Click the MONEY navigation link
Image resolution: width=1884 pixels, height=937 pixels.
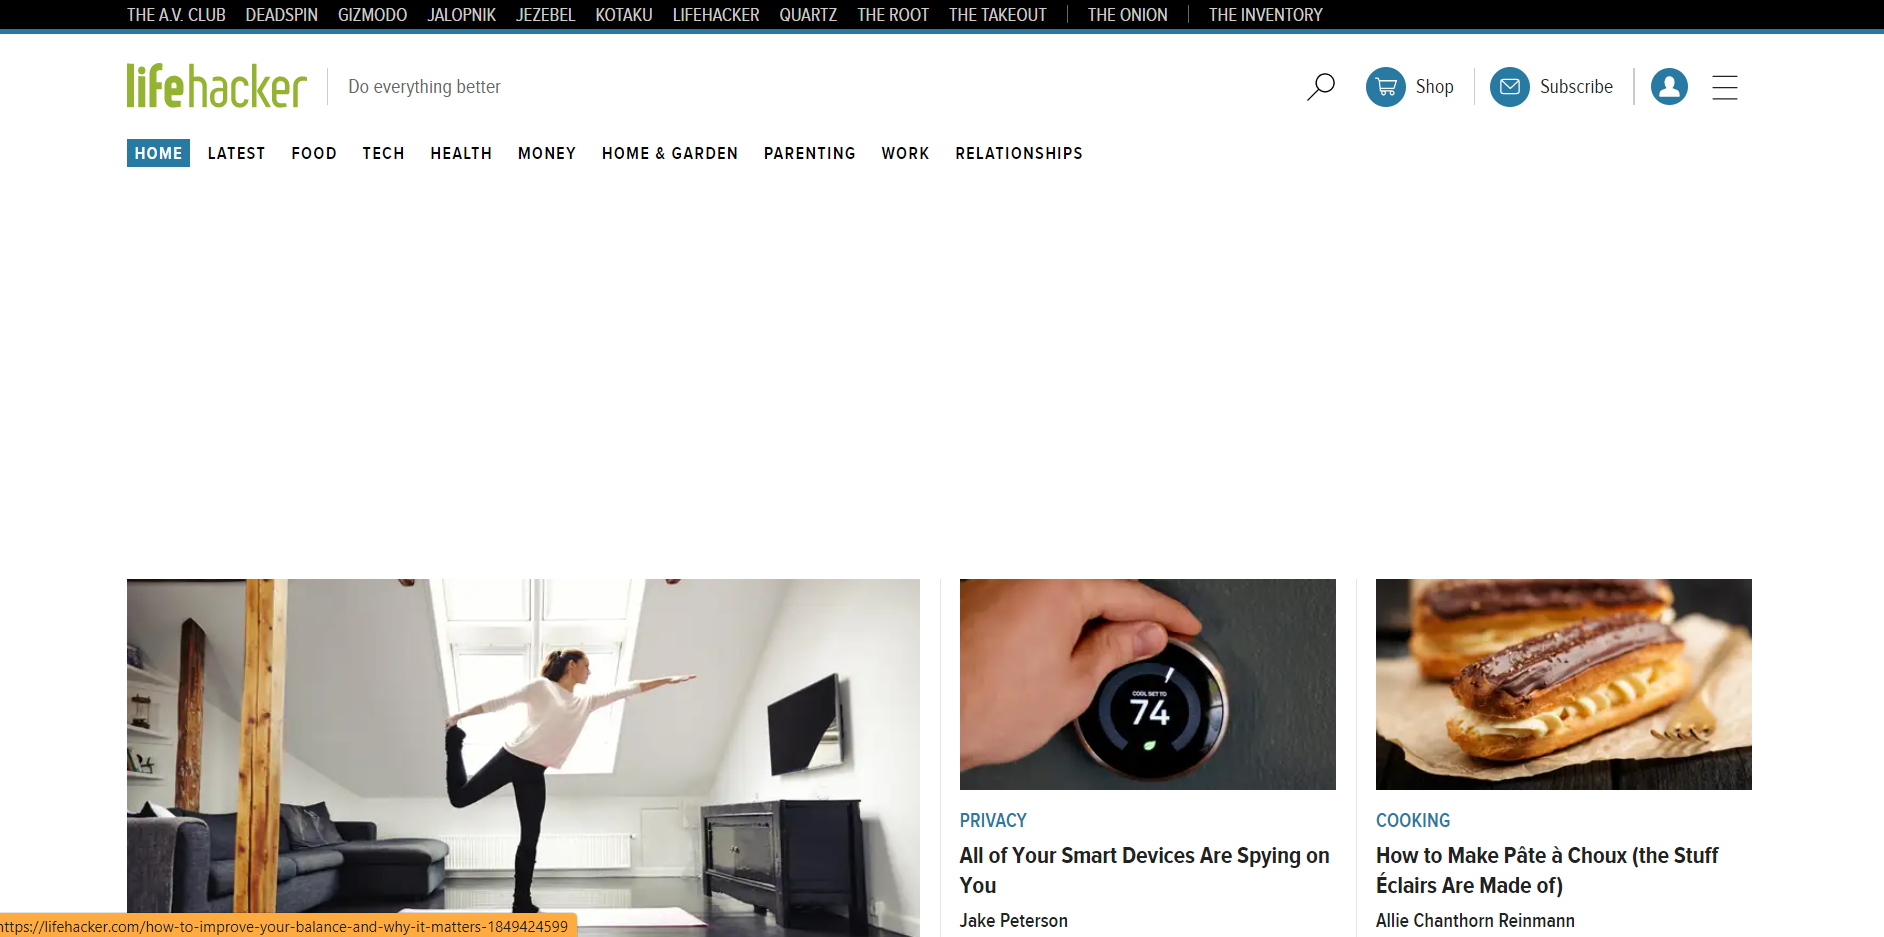546,153
